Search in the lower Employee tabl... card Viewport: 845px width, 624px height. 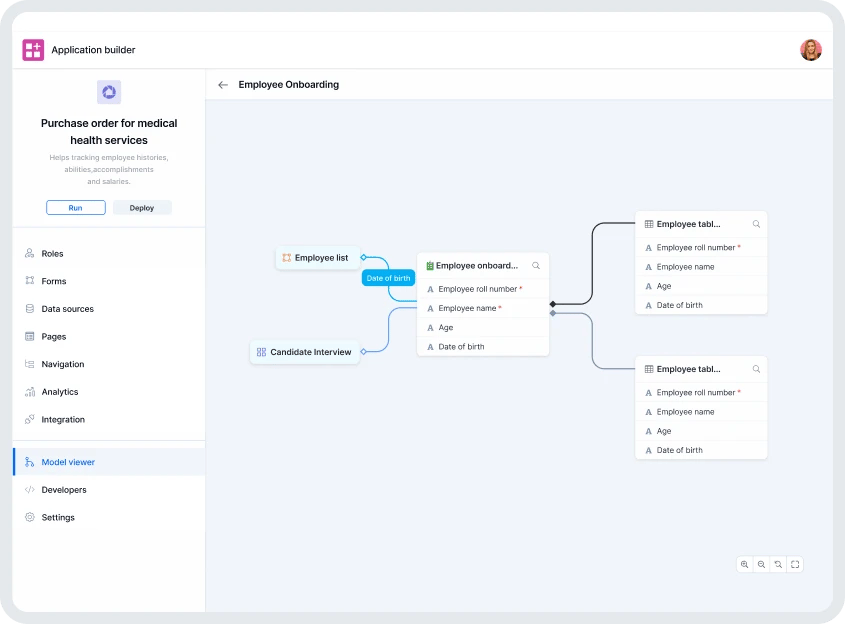point(756,369)
